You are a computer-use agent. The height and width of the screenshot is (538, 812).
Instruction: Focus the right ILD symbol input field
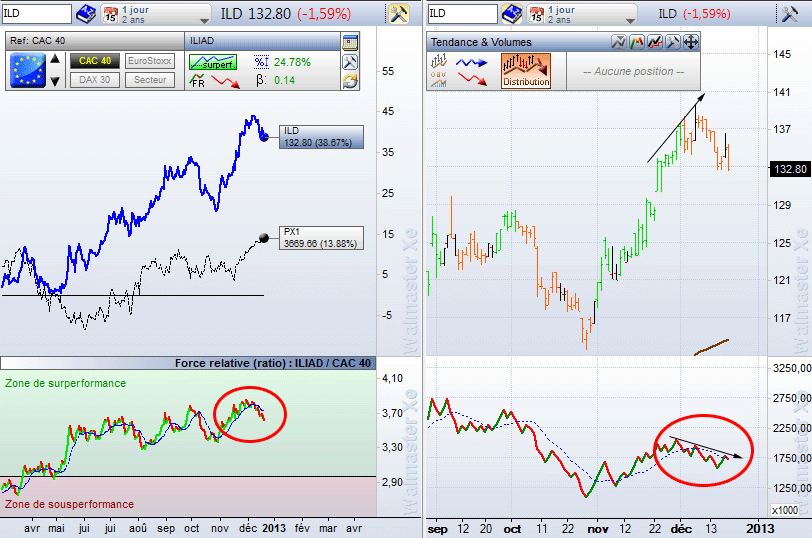[462, 14]
